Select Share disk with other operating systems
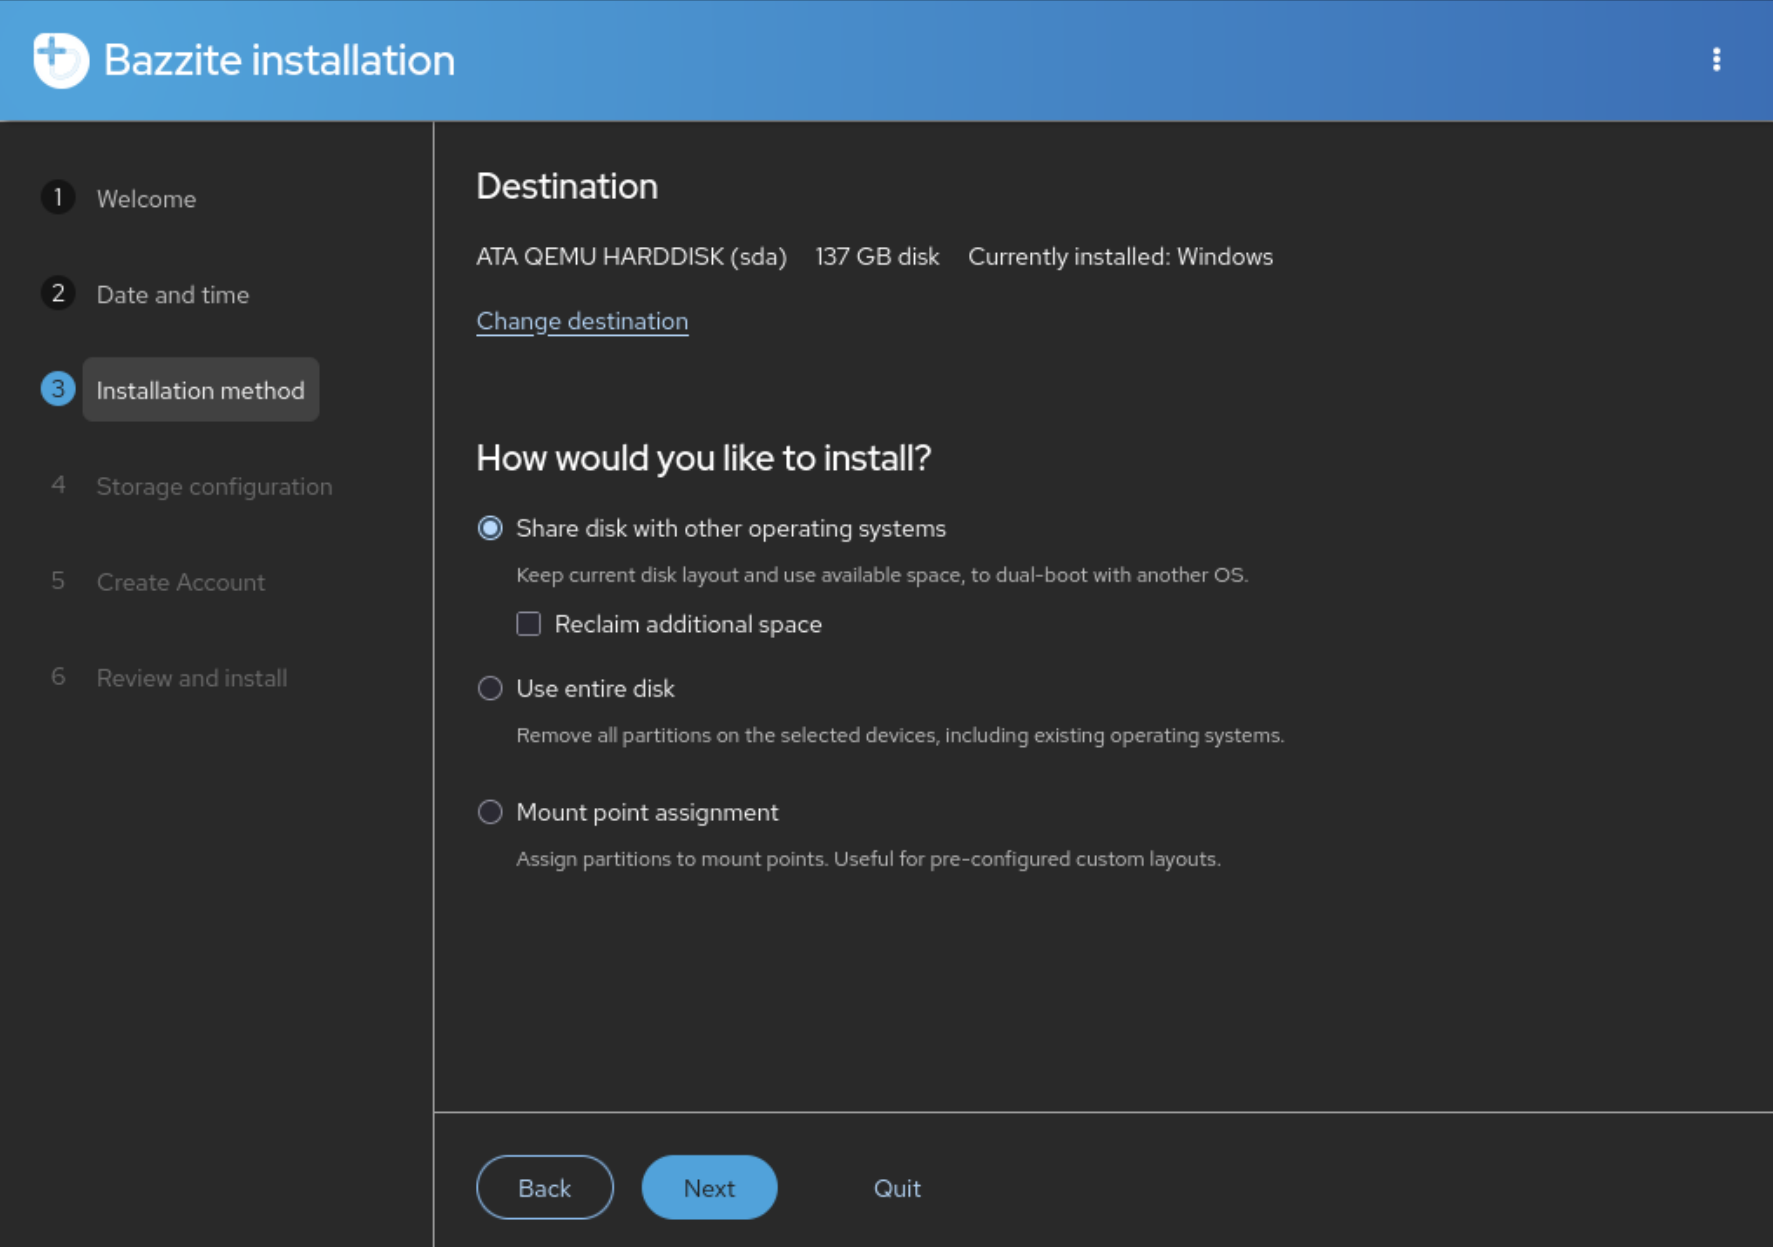This screenshot has width=1773, height=1247. coord(490,528)
